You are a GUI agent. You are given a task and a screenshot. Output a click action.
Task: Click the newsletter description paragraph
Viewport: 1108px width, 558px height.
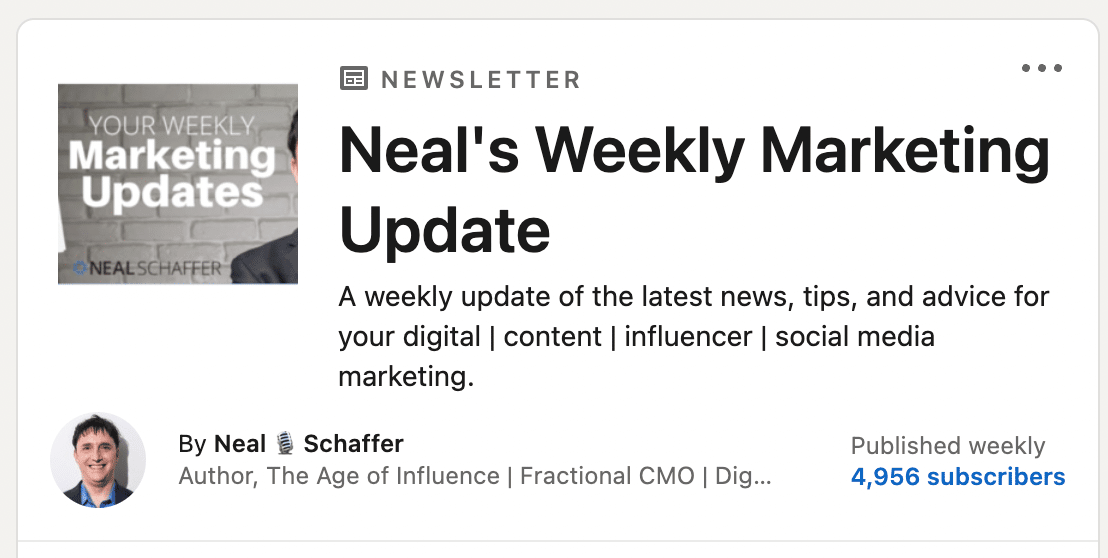point(694,336)
